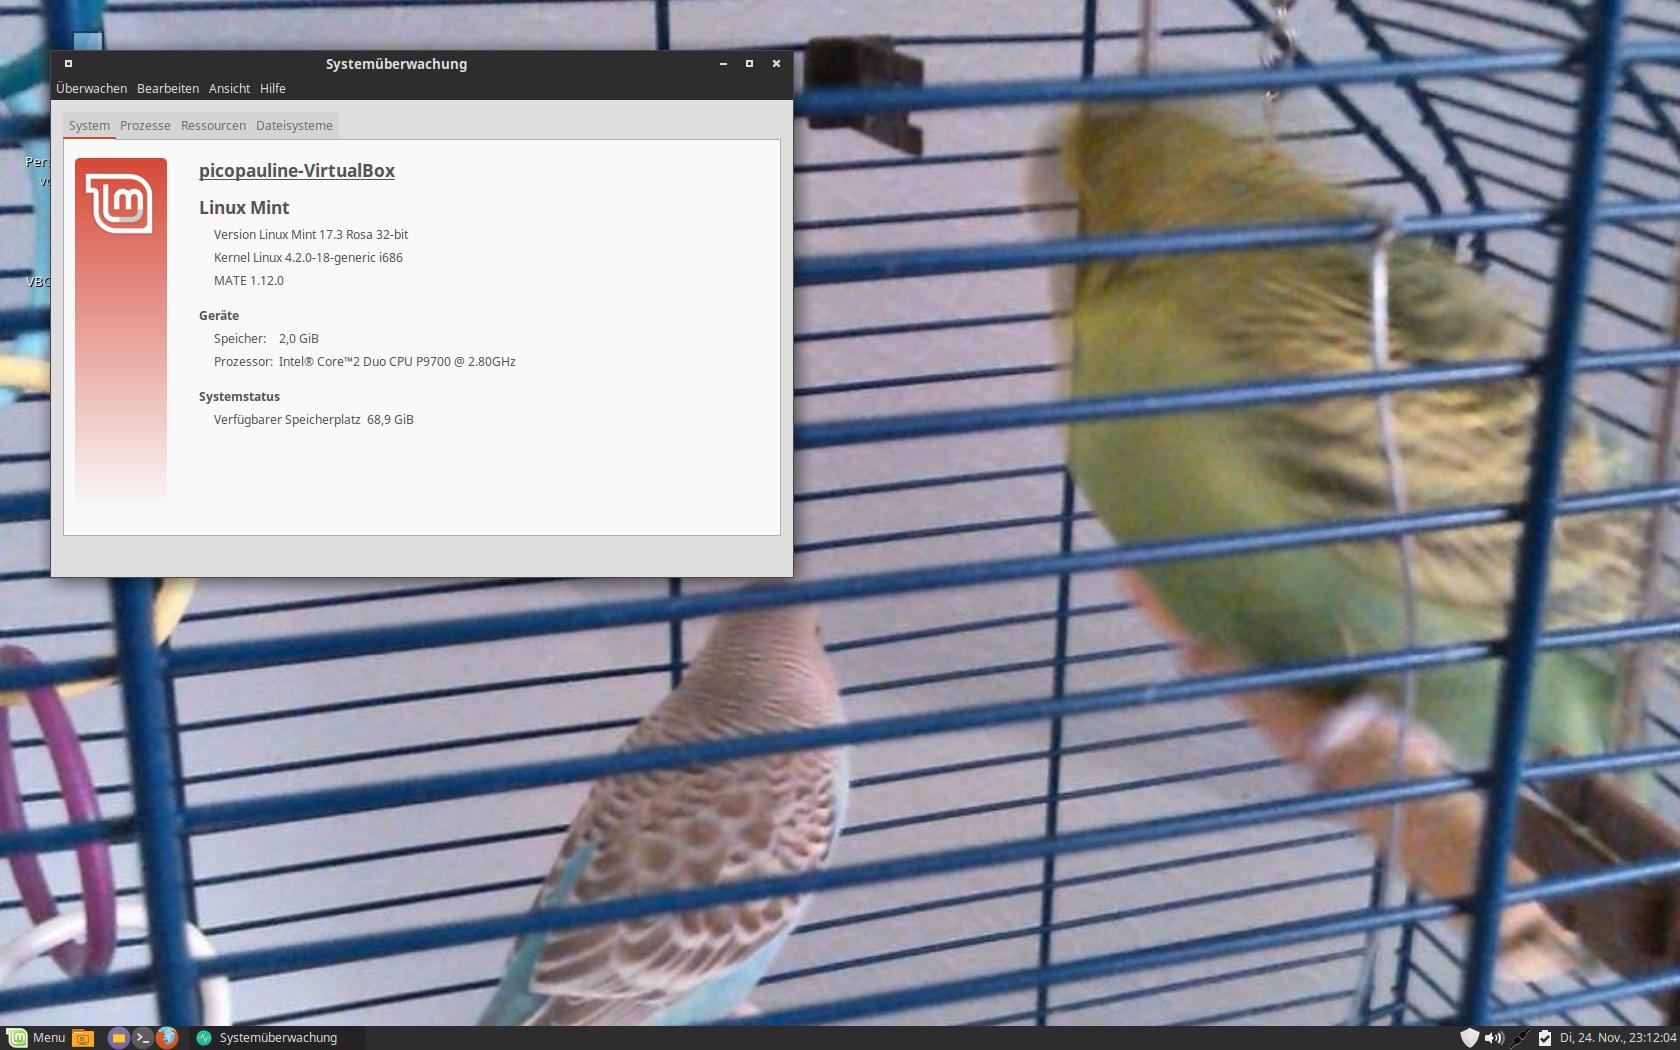Click the battery power tray icon
The width and height of the screenshot is (1680, 1050).
(x=1545, y=1038)
